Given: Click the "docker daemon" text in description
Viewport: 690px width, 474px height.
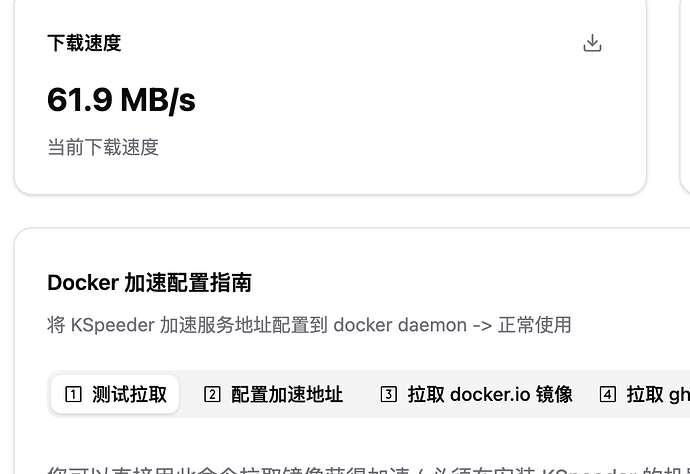Looking at the screenshot, I should coord(400,325).
